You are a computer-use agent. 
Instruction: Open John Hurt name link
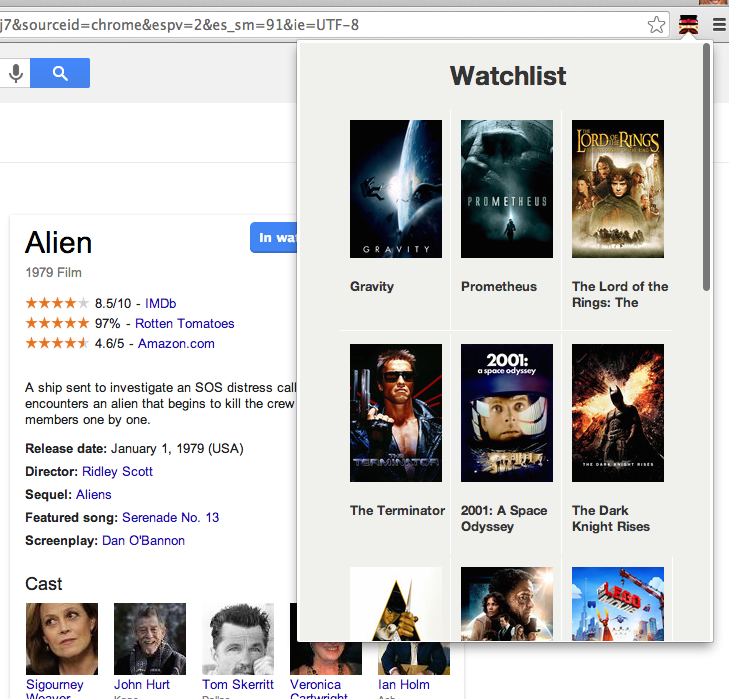(x=142, y=685)
